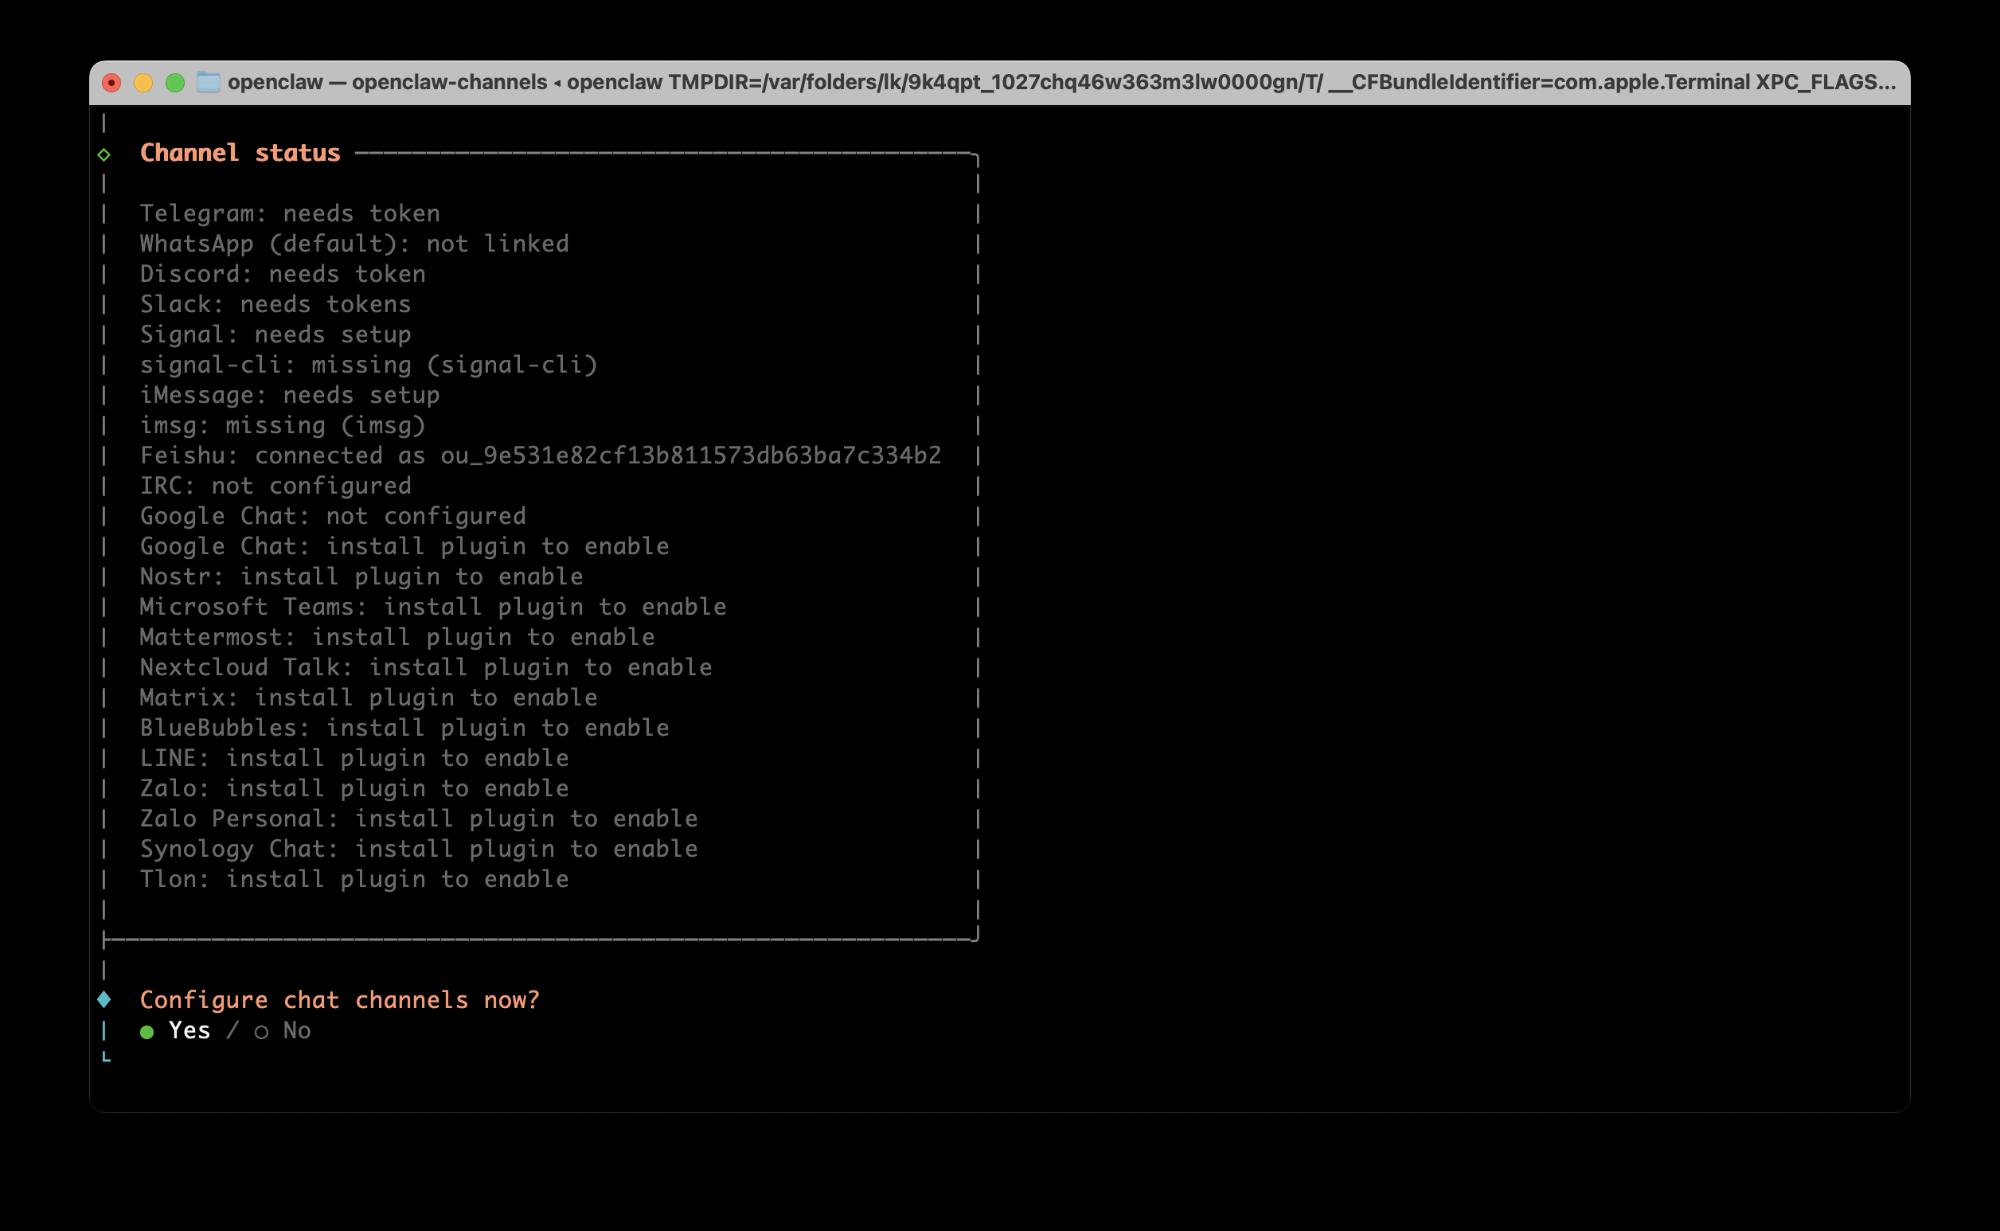The height and width of the screenshot is (1231, 2000).
Task: Click the terminal window title text
Action: pyautogui.click(x=1060, y=82)
